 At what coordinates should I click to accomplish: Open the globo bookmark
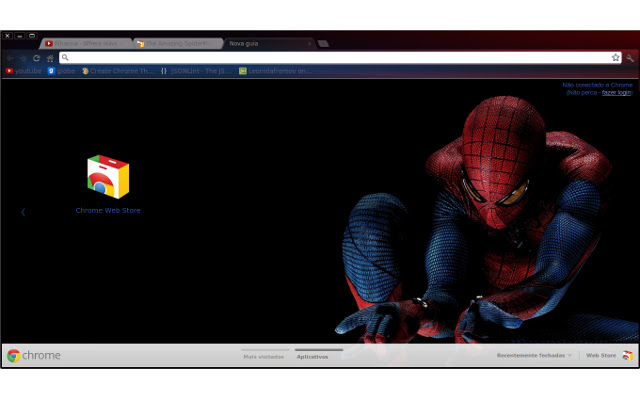[x=62, y=71]
